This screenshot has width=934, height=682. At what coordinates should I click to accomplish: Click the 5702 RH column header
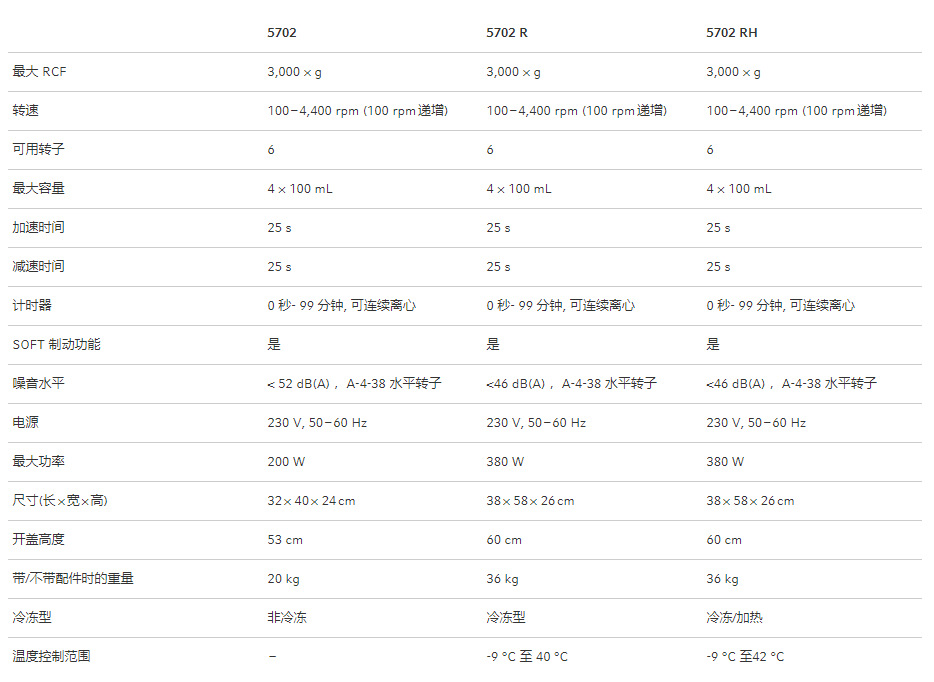click(732, 33)
